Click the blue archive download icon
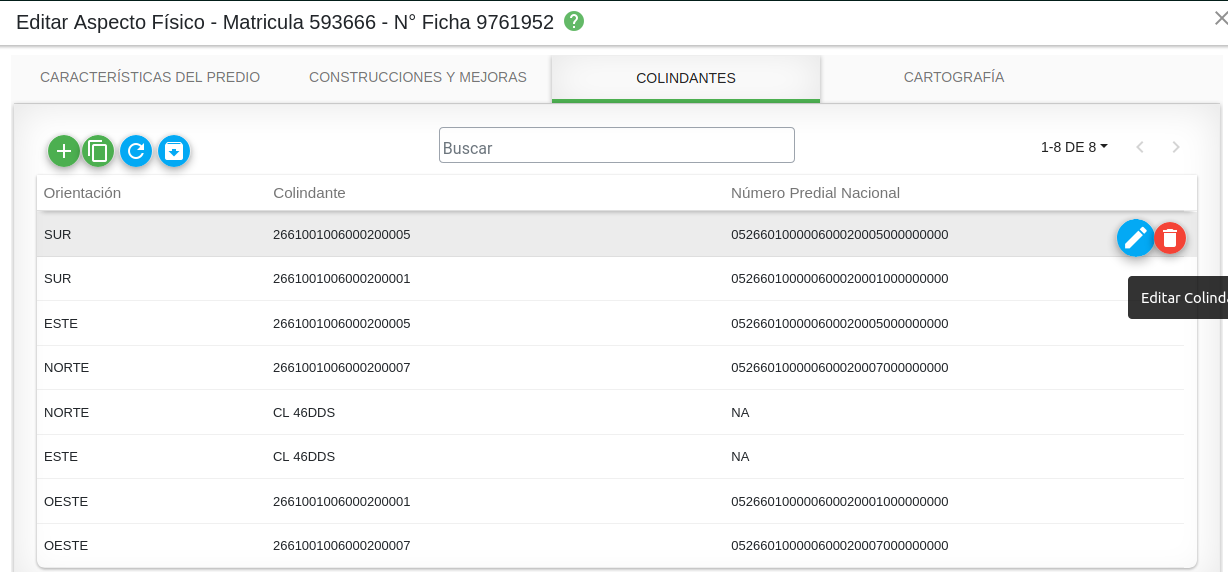The width and height of the screenshot is (1228, 572). pyautogui.click(x=174, y=151)
